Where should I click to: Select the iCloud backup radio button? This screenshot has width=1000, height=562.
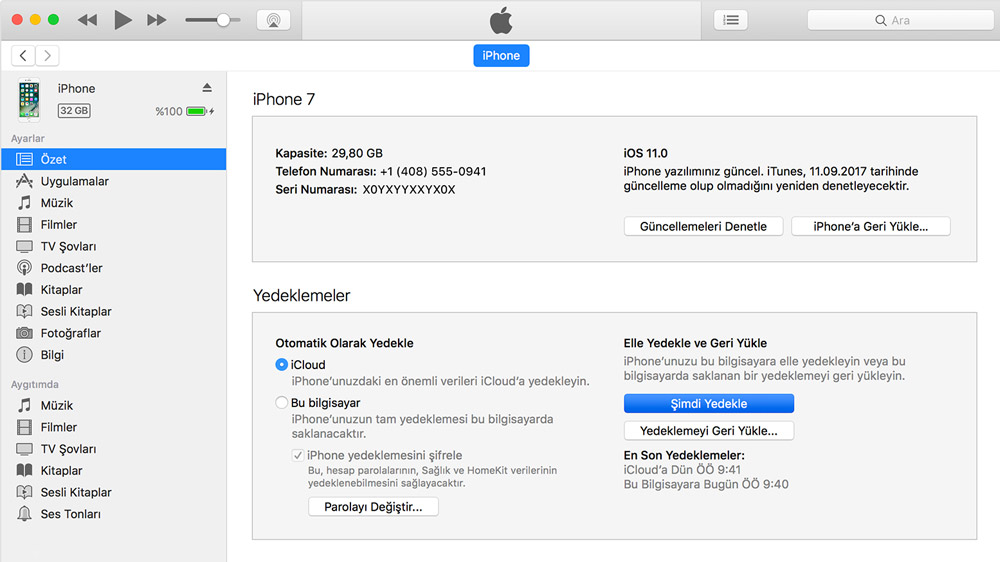tap(281, 365)
